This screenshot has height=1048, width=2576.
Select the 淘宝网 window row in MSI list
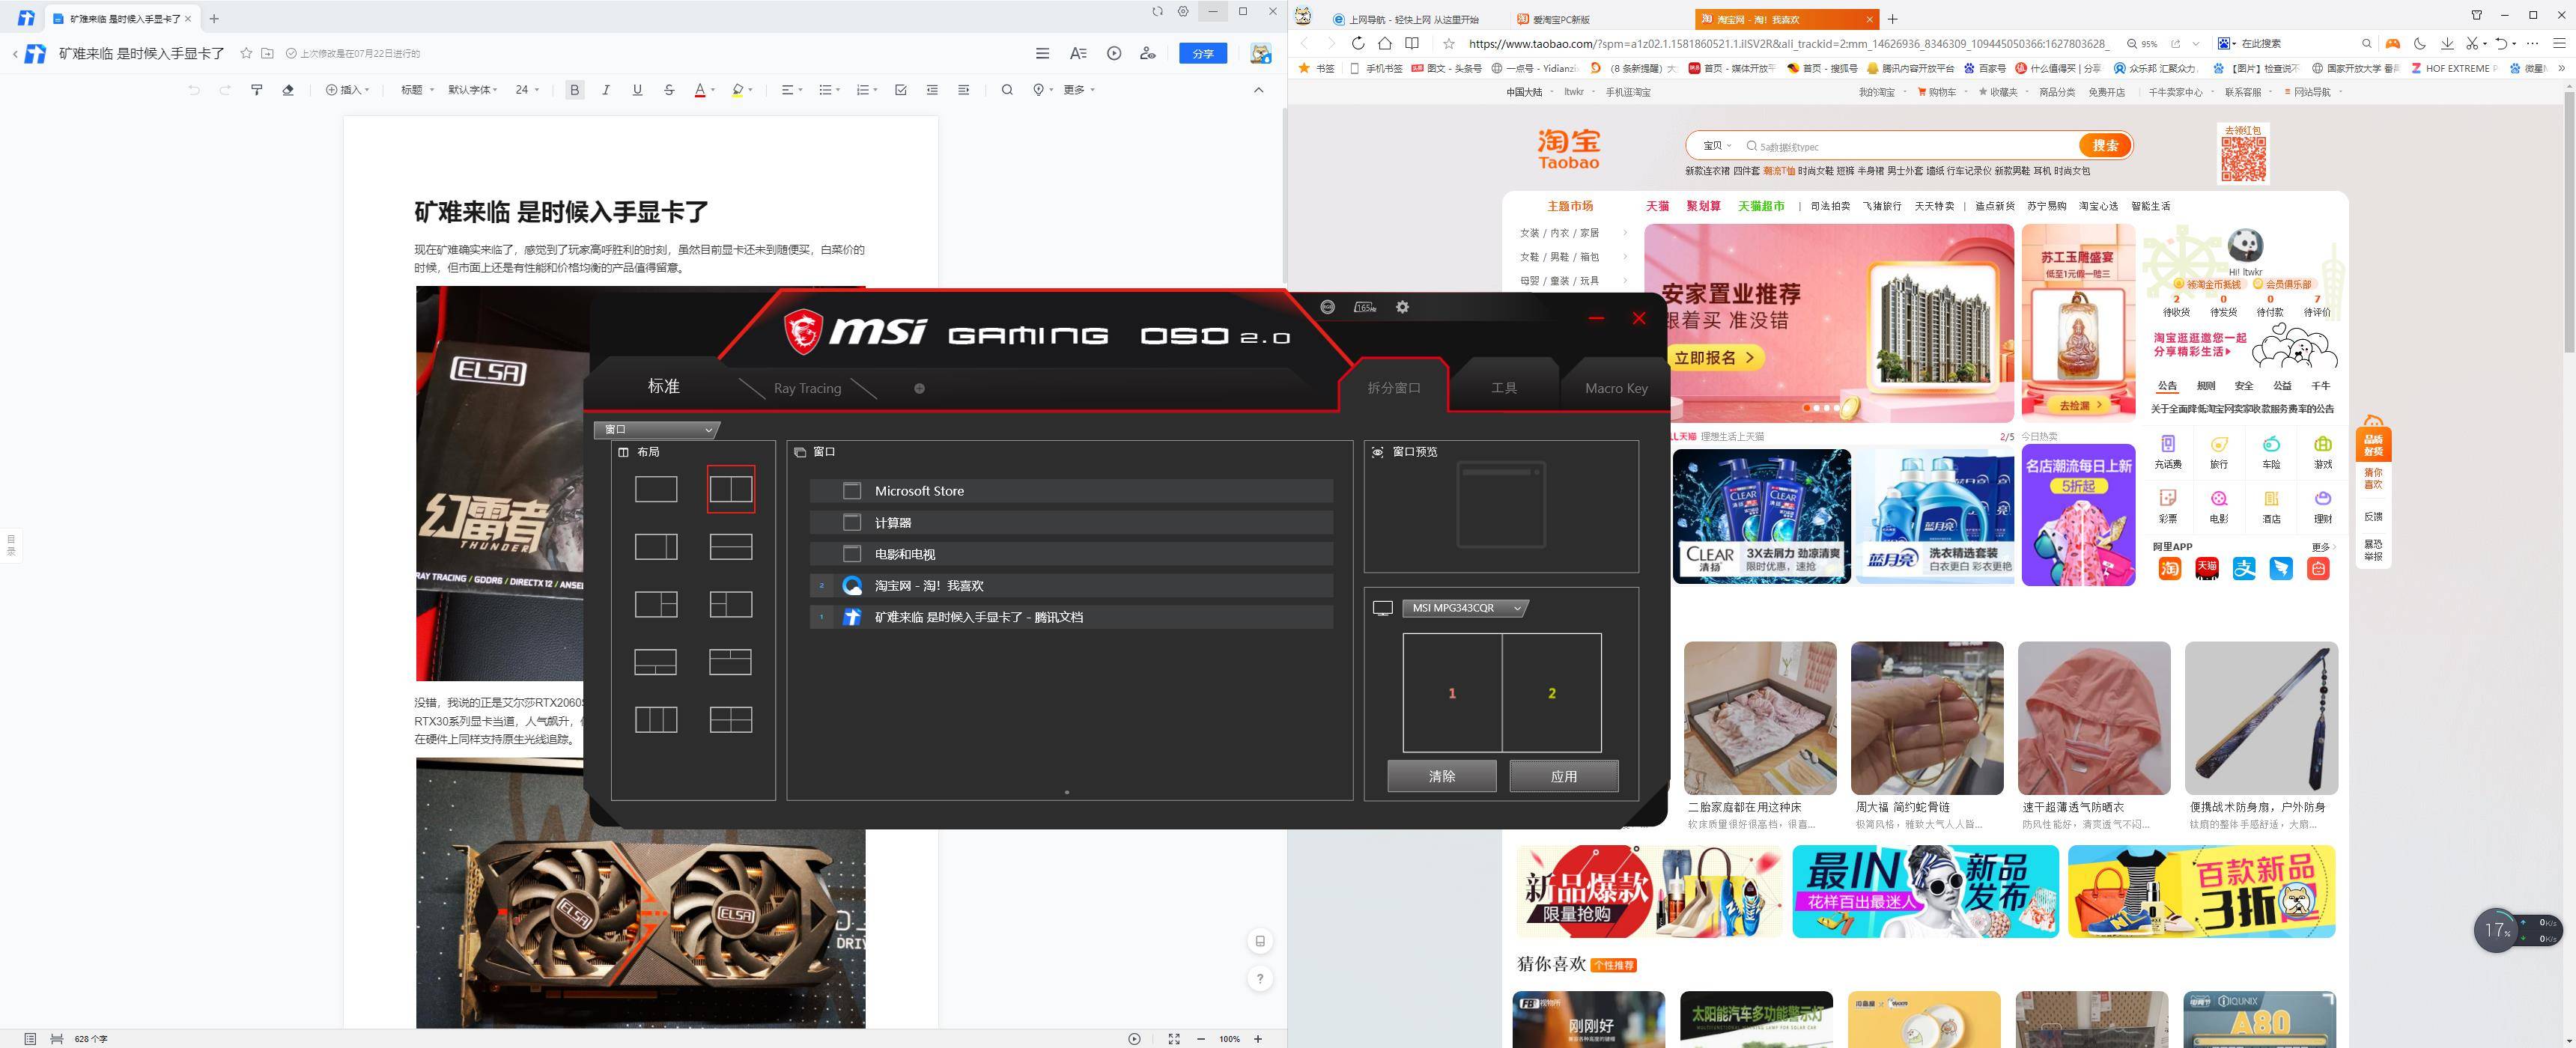(1071, 585)
